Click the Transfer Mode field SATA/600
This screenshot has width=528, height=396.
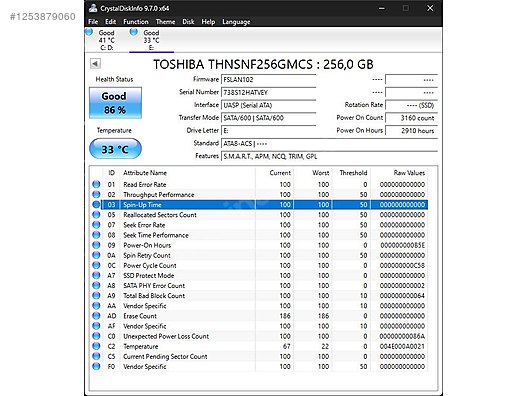[268, 118]
